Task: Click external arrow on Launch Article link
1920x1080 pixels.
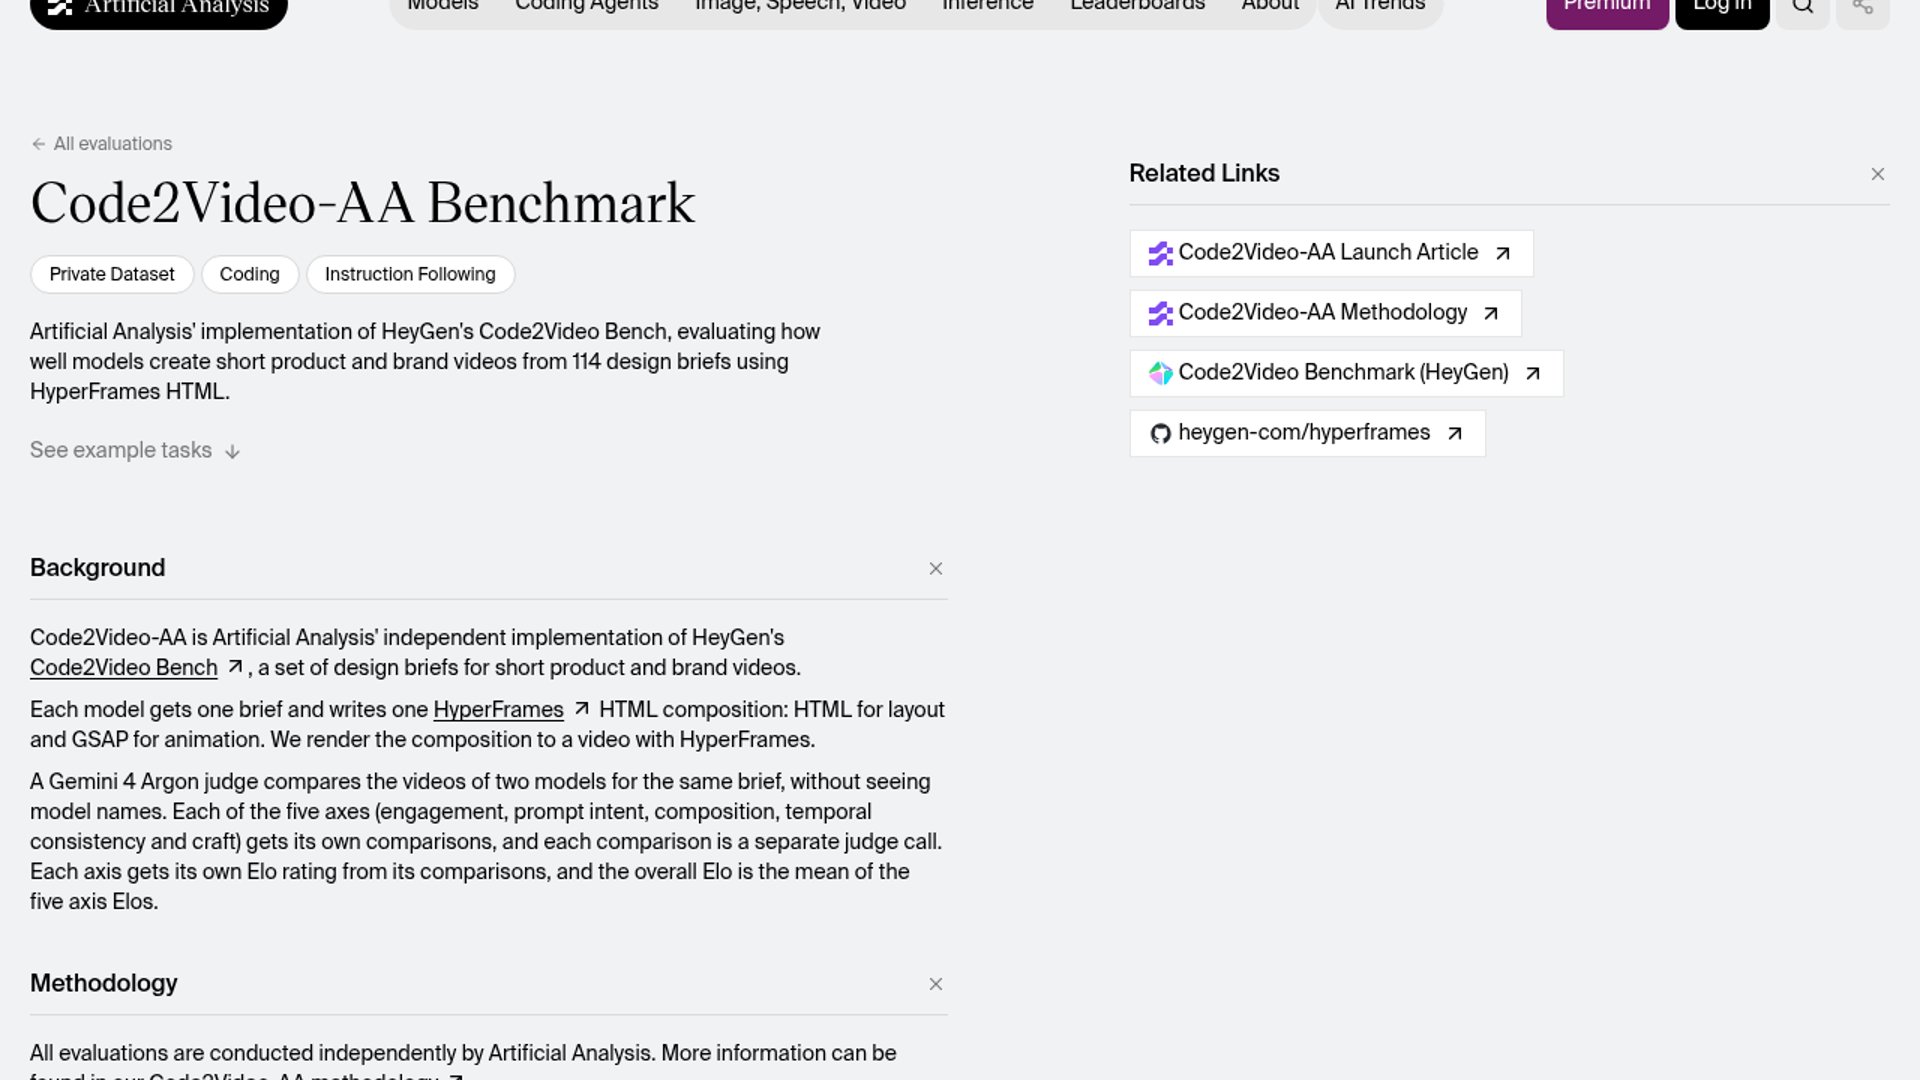Action: pyautogui.click(x=1502, y=254)
